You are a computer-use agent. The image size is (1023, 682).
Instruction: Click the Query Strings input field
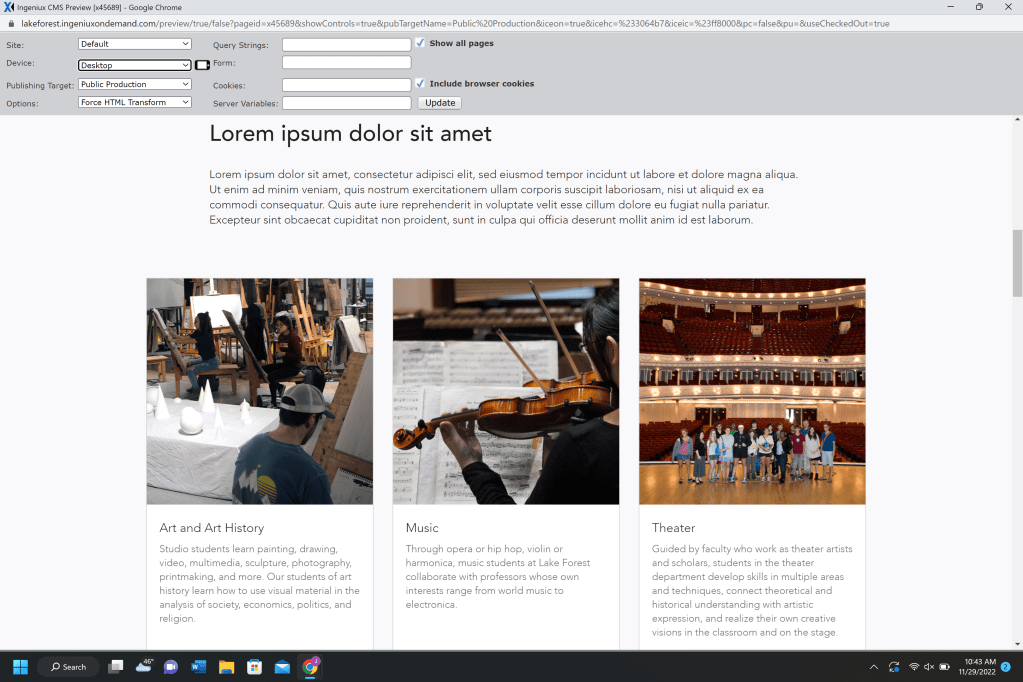(x=346, y=45)
